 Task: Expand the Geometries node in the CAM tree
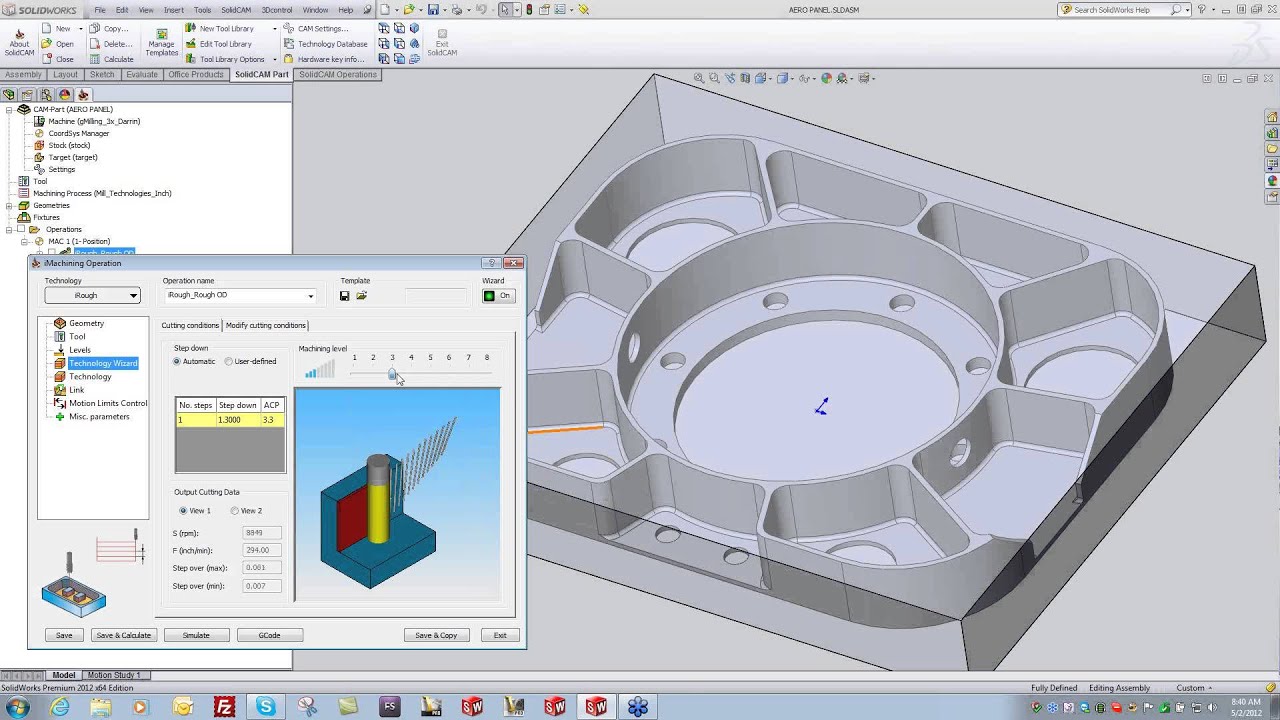pos(7,205)
